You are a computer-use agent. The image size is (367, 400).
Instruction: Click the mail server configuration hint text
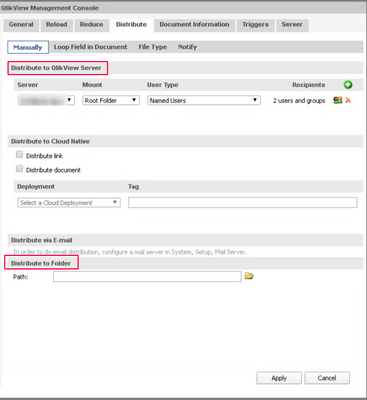pyautogui.click(x=130, y=252)
